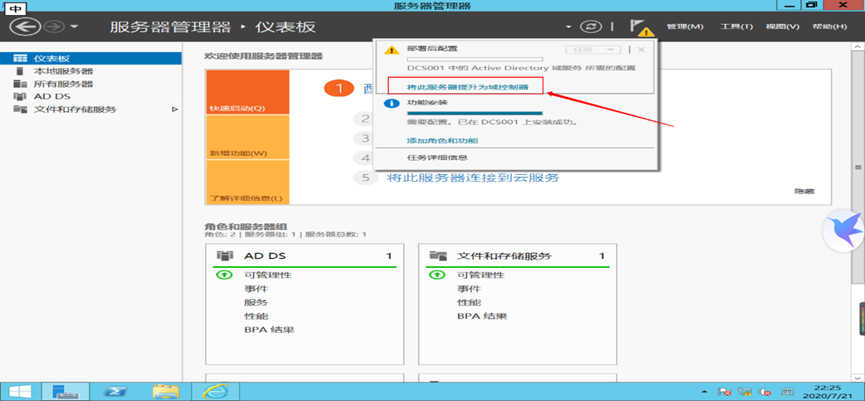865x401 pixels.
Task: Open the 帮助(H) menu
Action: [829, 26]
